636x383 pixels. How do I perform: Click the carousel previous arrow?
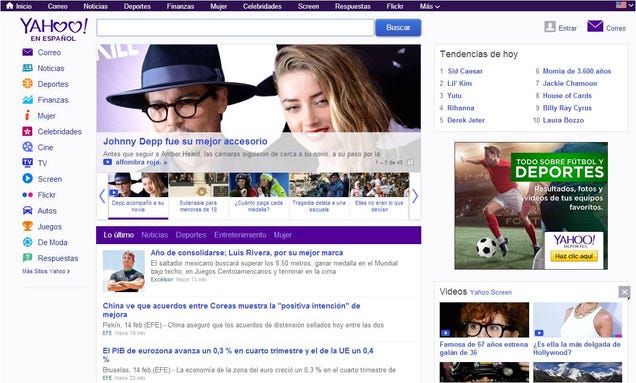(x=102, y=196)
